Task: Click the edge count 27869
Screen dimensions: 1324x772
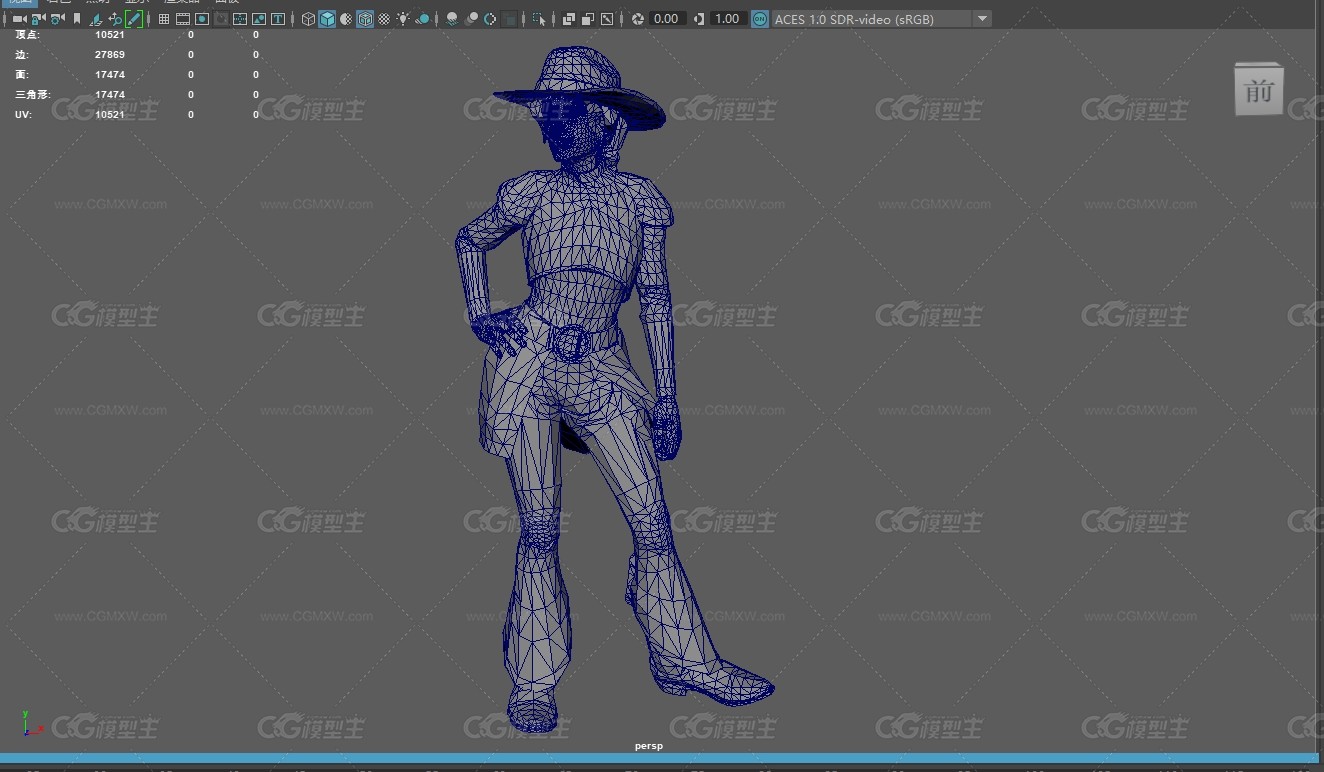Action: coord(110,55)
